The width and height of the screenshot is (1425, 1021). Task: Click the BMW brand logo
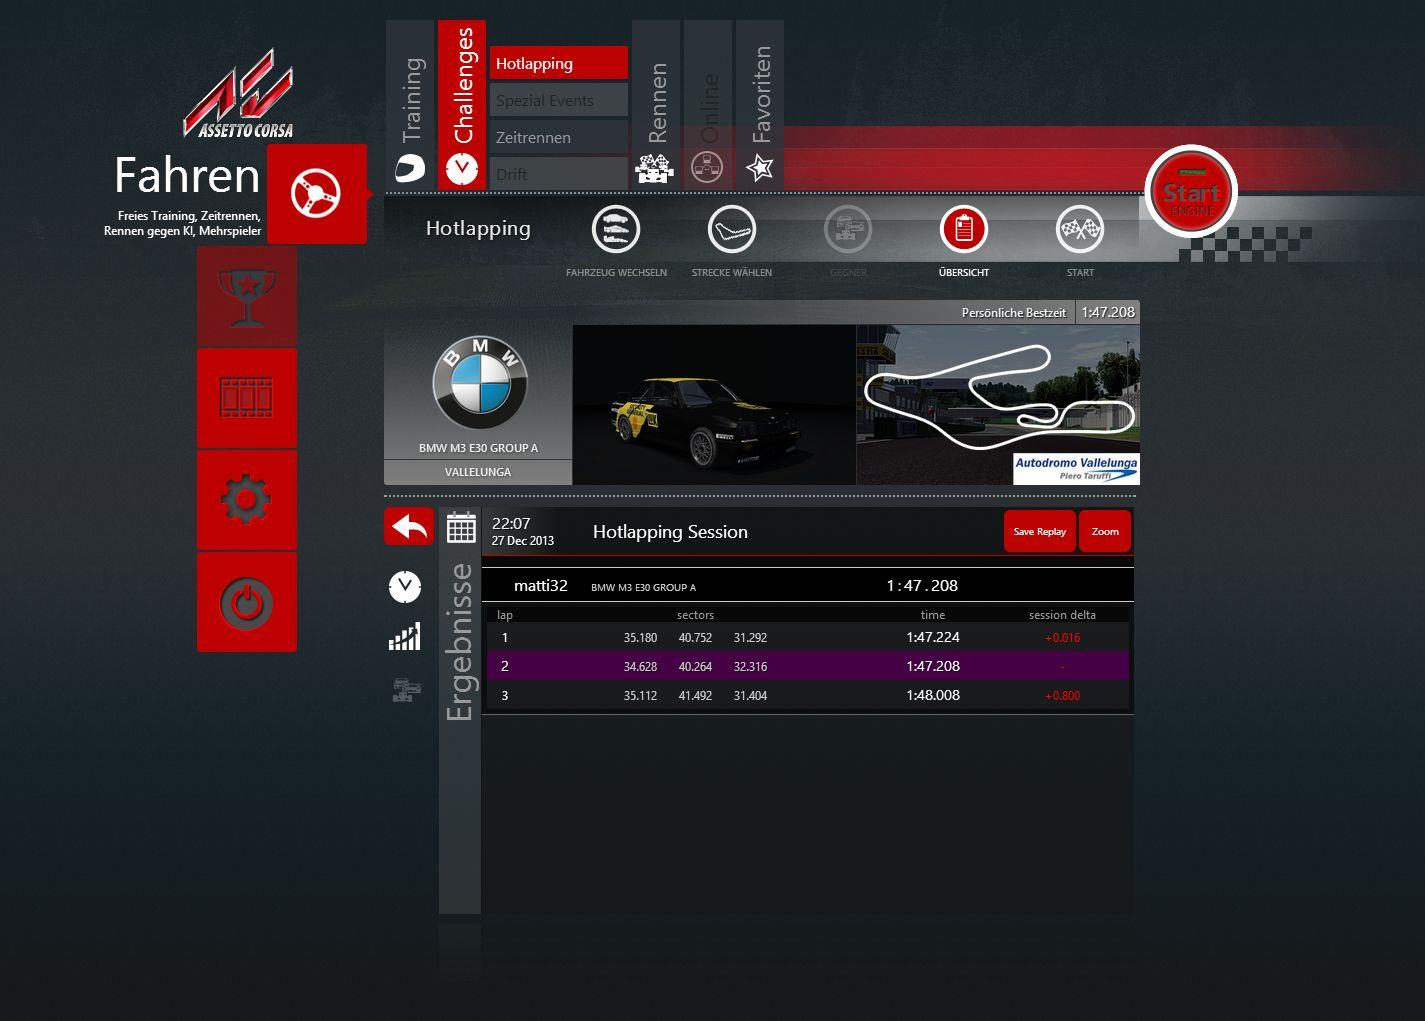(x=479, y=383)
